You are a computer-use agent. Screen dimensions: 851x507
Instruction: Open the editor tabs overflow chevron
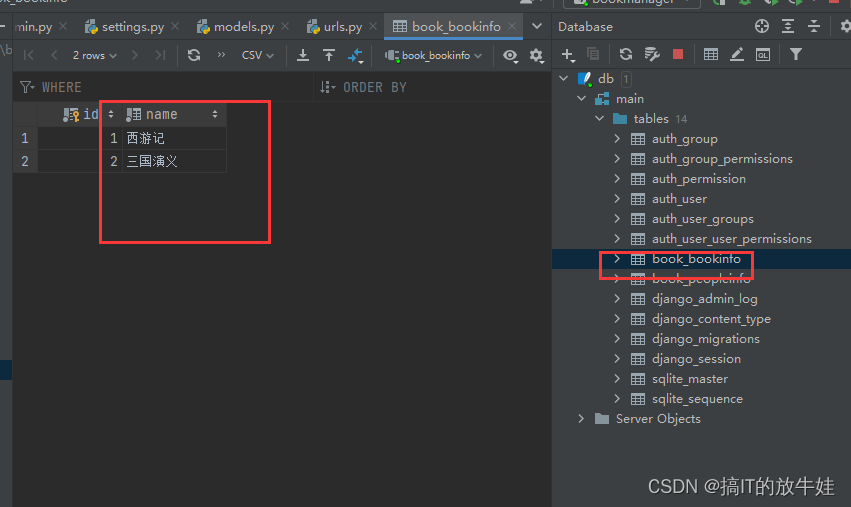537,26
